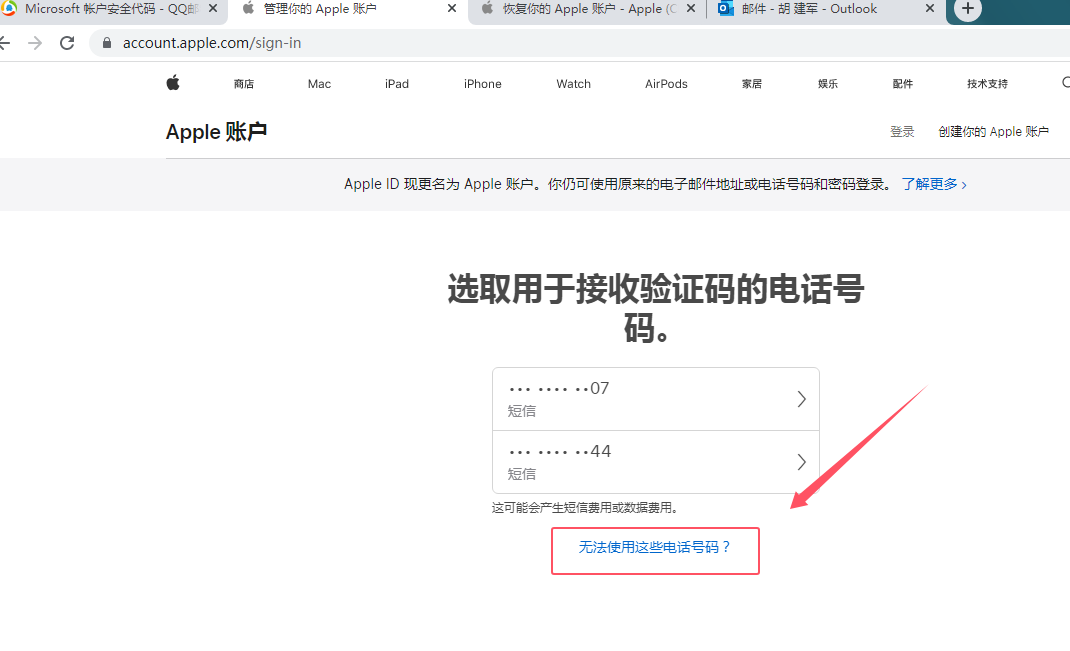Image resolution: width=1070 pixels, height=651 pixels.
Task: Click the address bar URL field
Action: [x=580, y=43]
